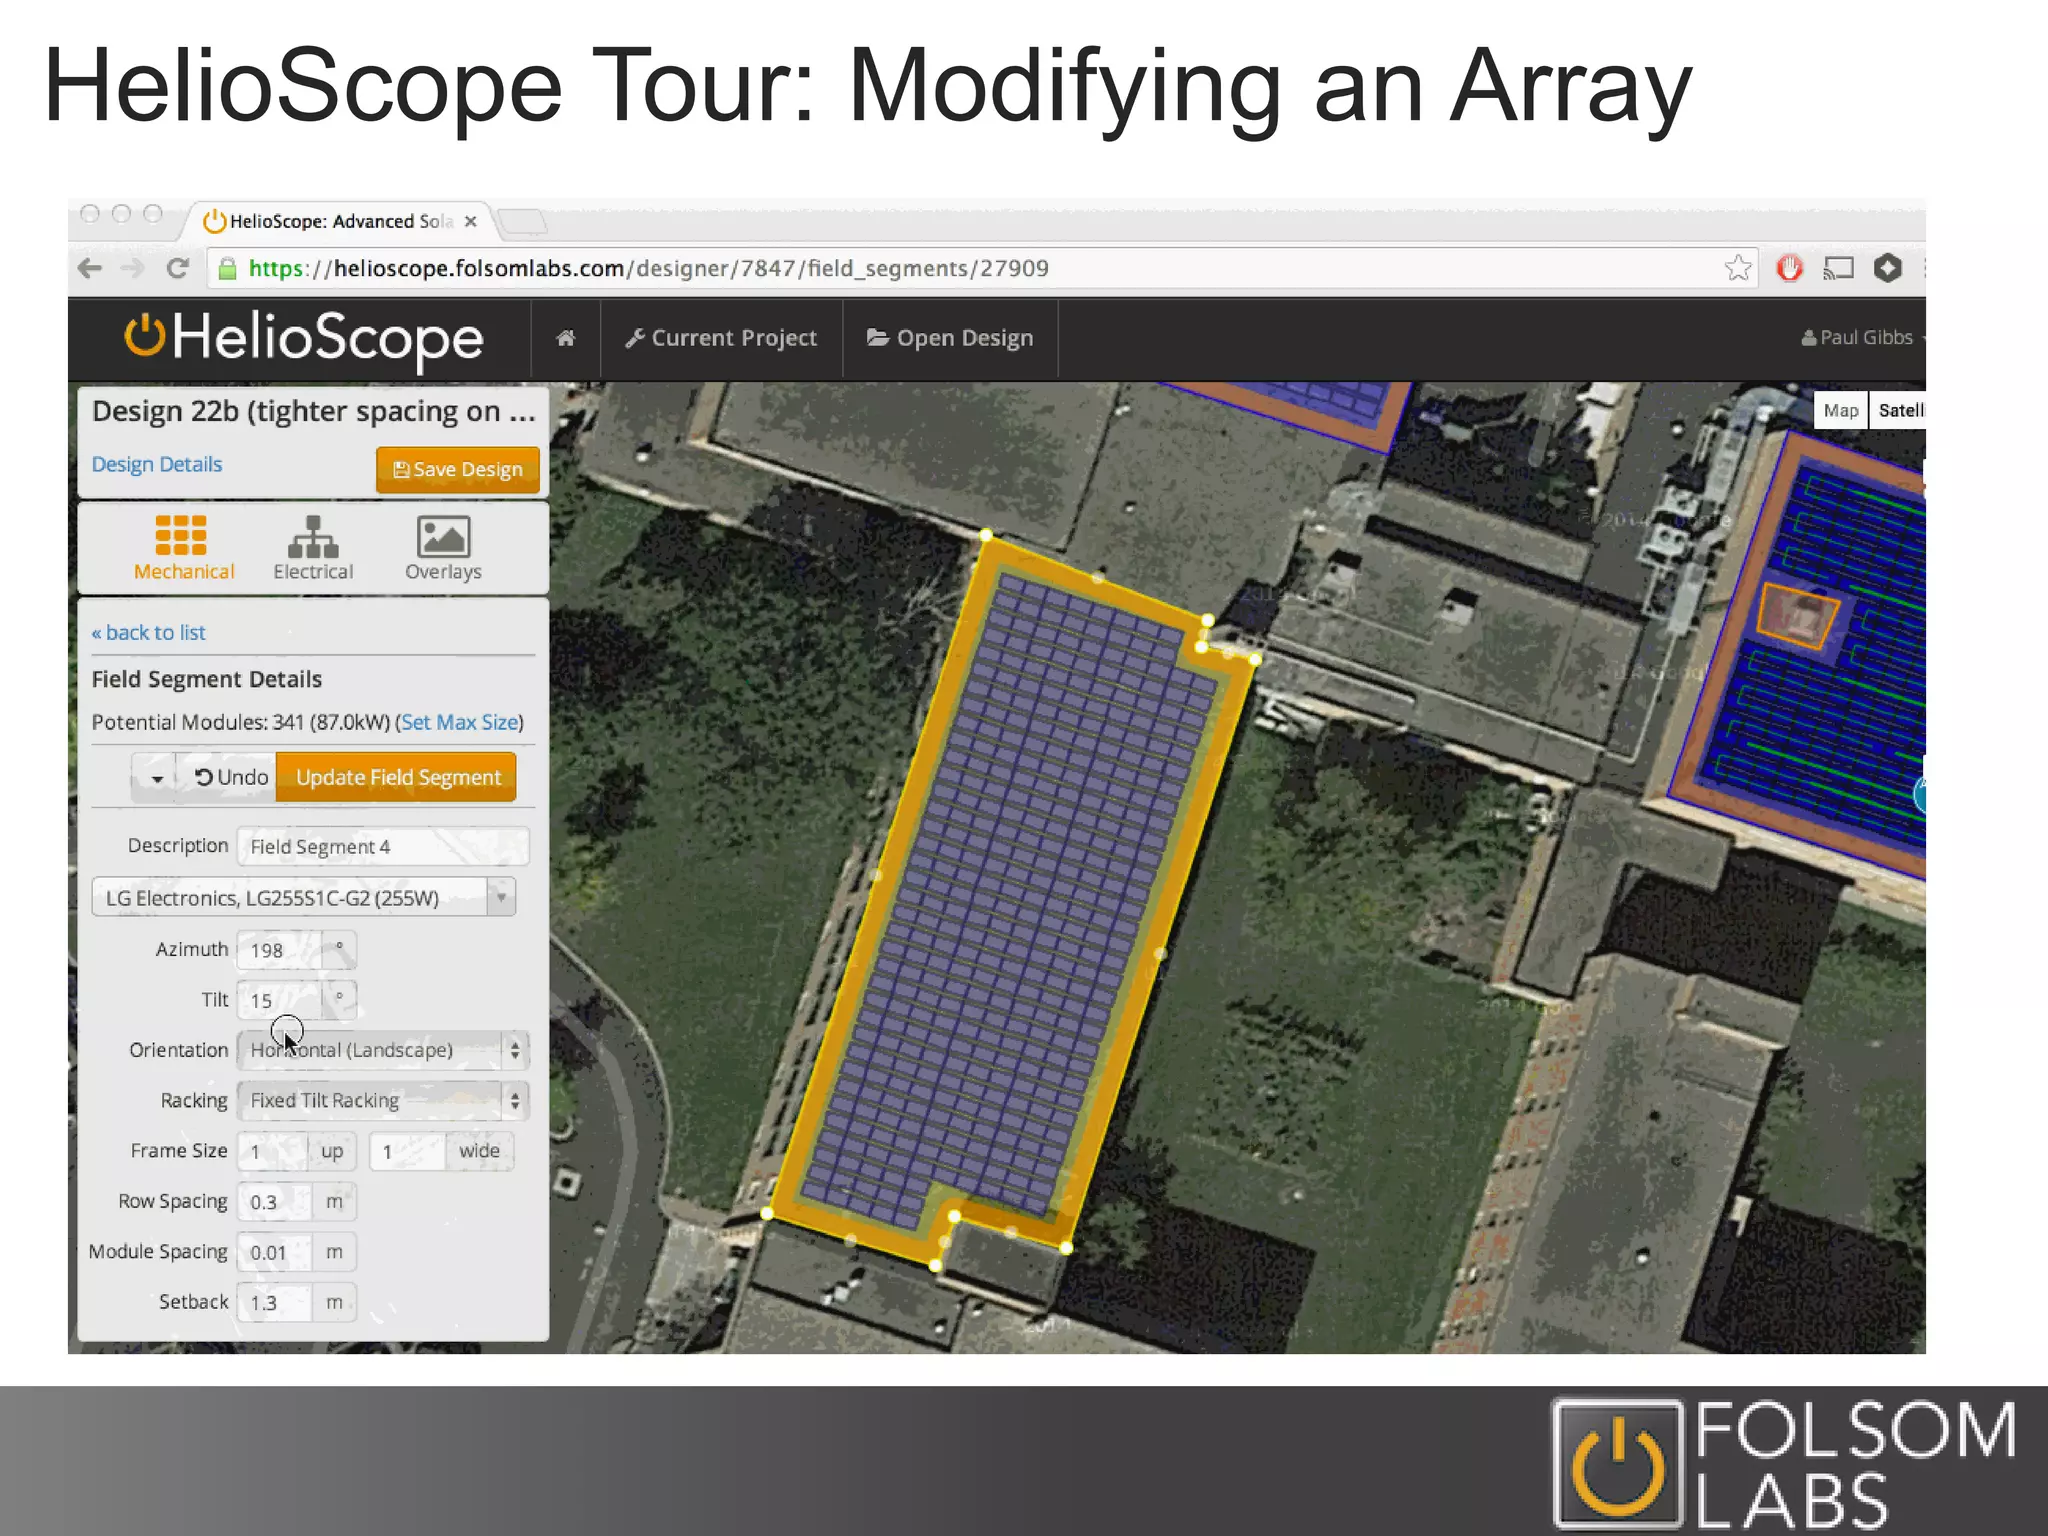Screen dimensions: 2048x1536
Task: Click the browser back arrow
Action: pyautogui.click(x=90, y=268)
